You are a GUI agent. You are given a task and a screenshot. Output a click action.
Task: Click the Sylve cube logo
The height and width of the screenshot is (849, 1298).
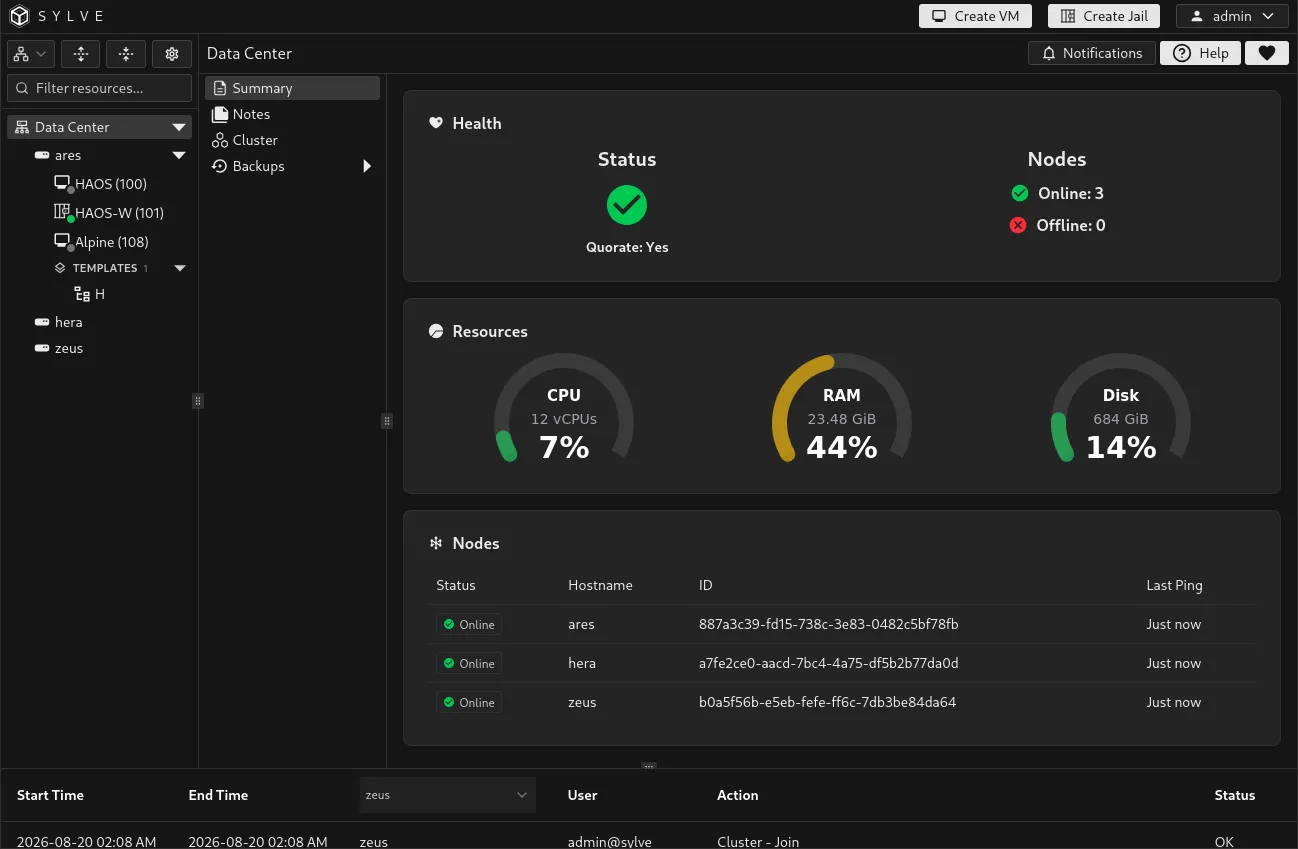click(20, 16)
